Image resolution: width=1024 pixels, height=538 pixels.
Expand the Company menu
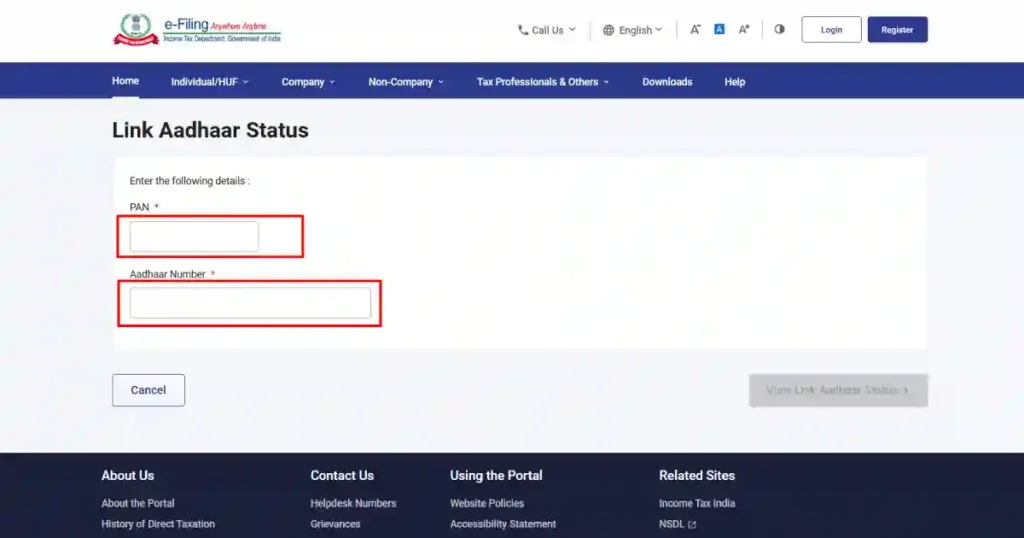pos(308,82)
